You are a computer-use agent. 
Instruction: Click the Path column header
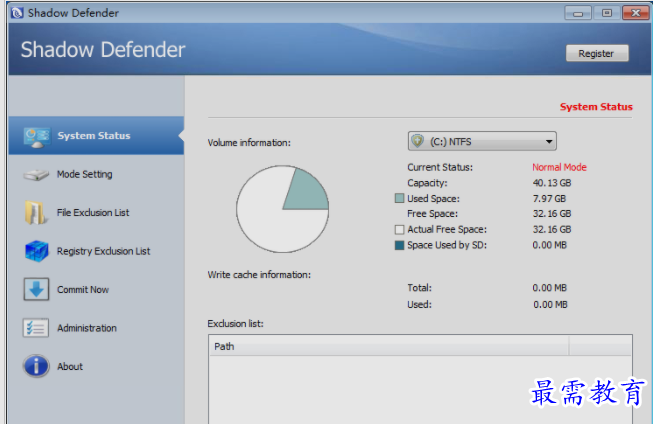click(389, 347)
